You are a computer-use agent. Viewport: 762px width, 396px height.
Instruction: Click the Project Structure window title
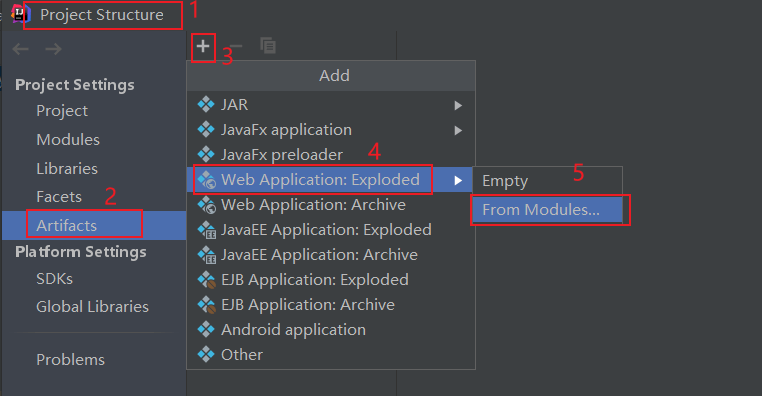tap(102, 15)
